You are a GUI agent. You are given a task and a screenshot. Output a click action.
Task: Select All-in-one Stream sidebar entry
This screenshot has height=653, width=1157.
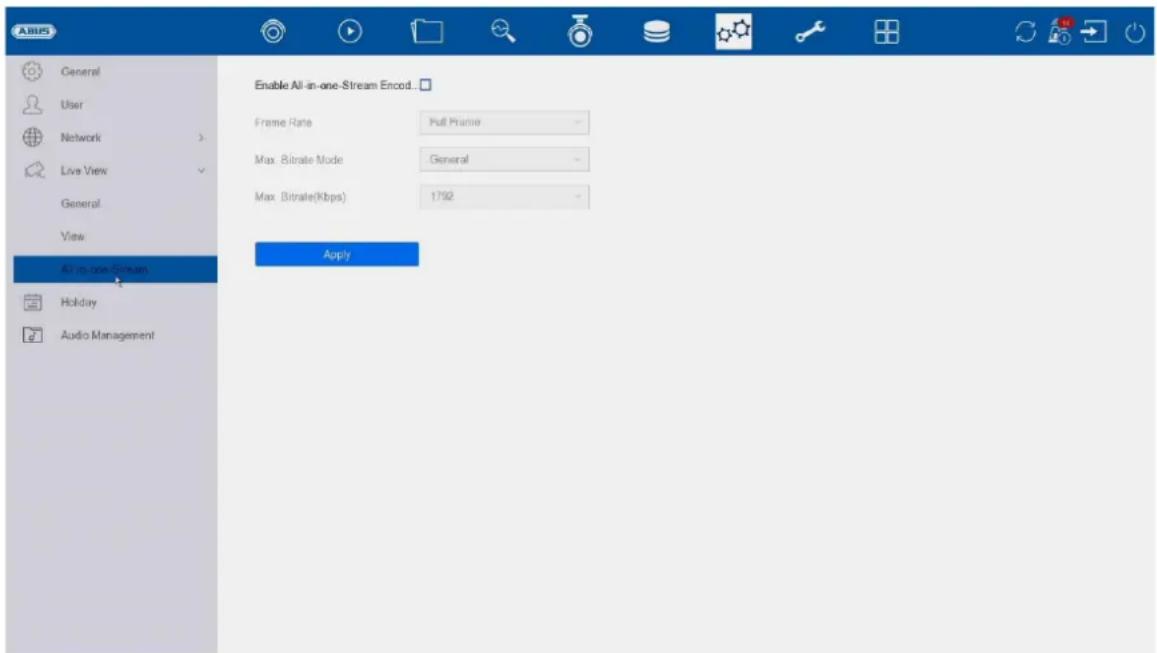[x=115, y=269]
